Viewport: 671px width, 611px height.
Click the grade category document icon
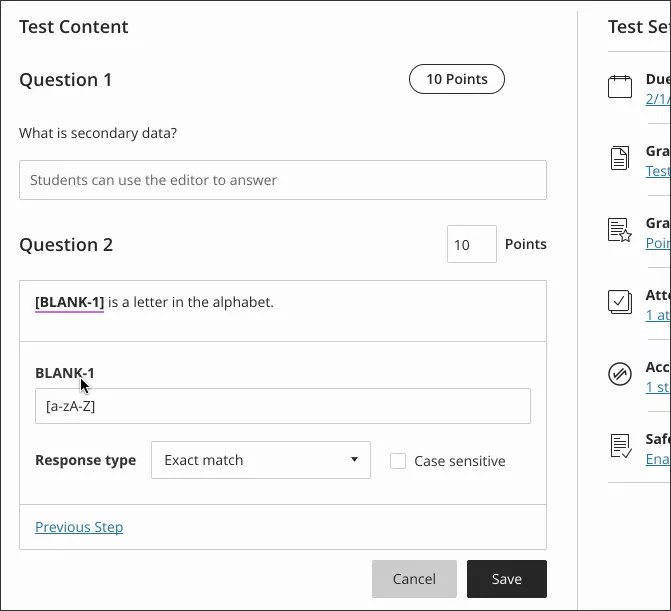click(620, 158)
